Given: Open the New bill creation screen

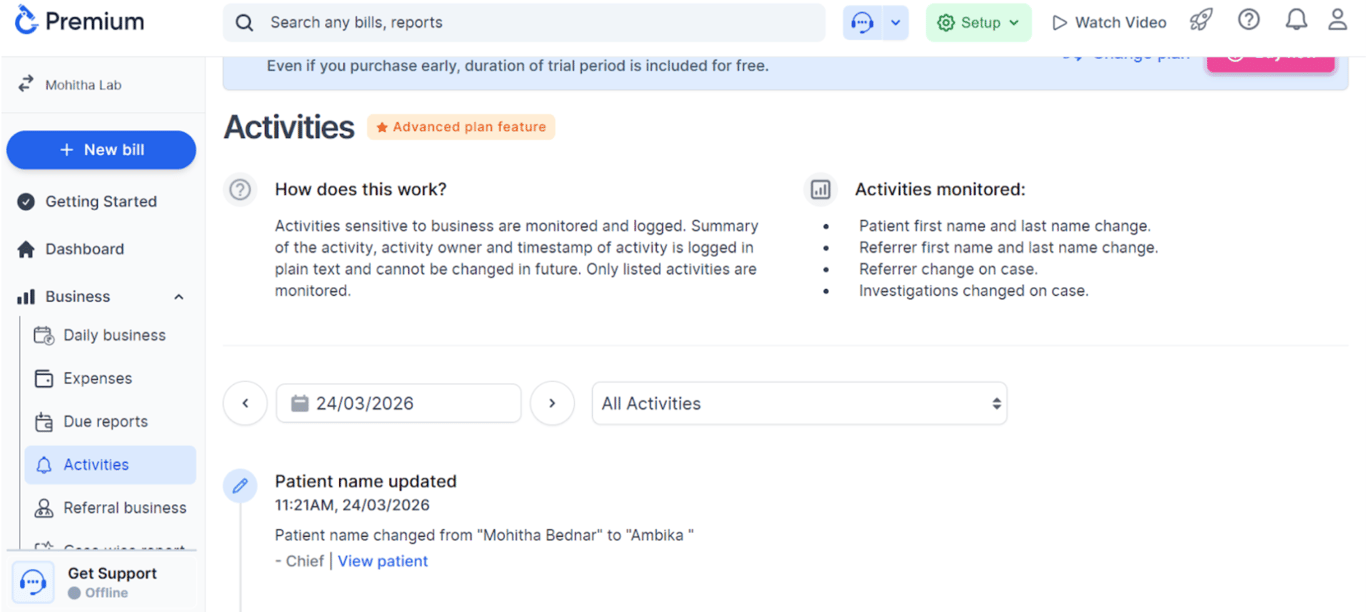Looking at the screenshot, I should 100,150.
